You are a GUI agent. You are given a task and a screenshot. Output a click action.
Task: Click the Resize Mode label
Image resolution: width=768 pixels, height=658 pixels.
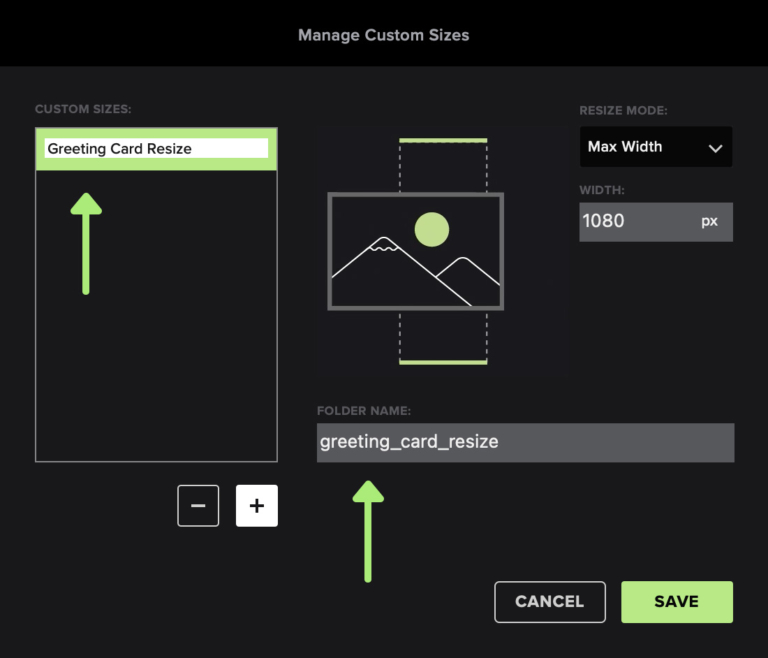[x=624, y=110]
